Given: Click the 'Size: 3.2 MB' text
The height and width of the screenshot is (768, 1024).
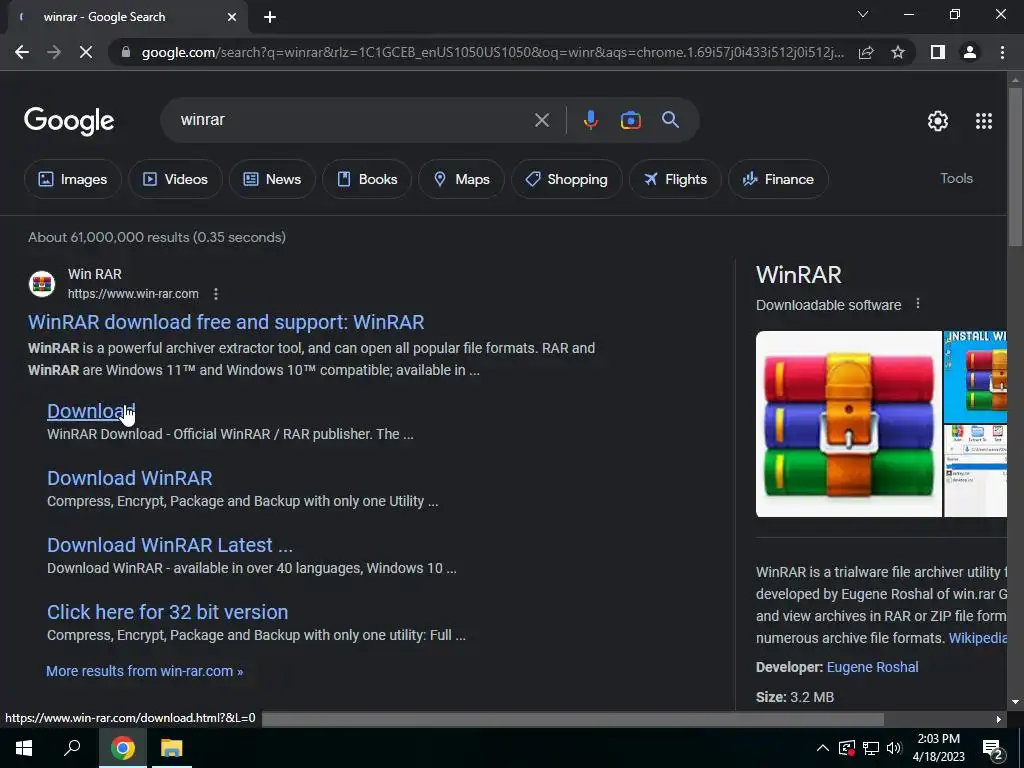Looking at the screenshot, I should coord(795,697).
